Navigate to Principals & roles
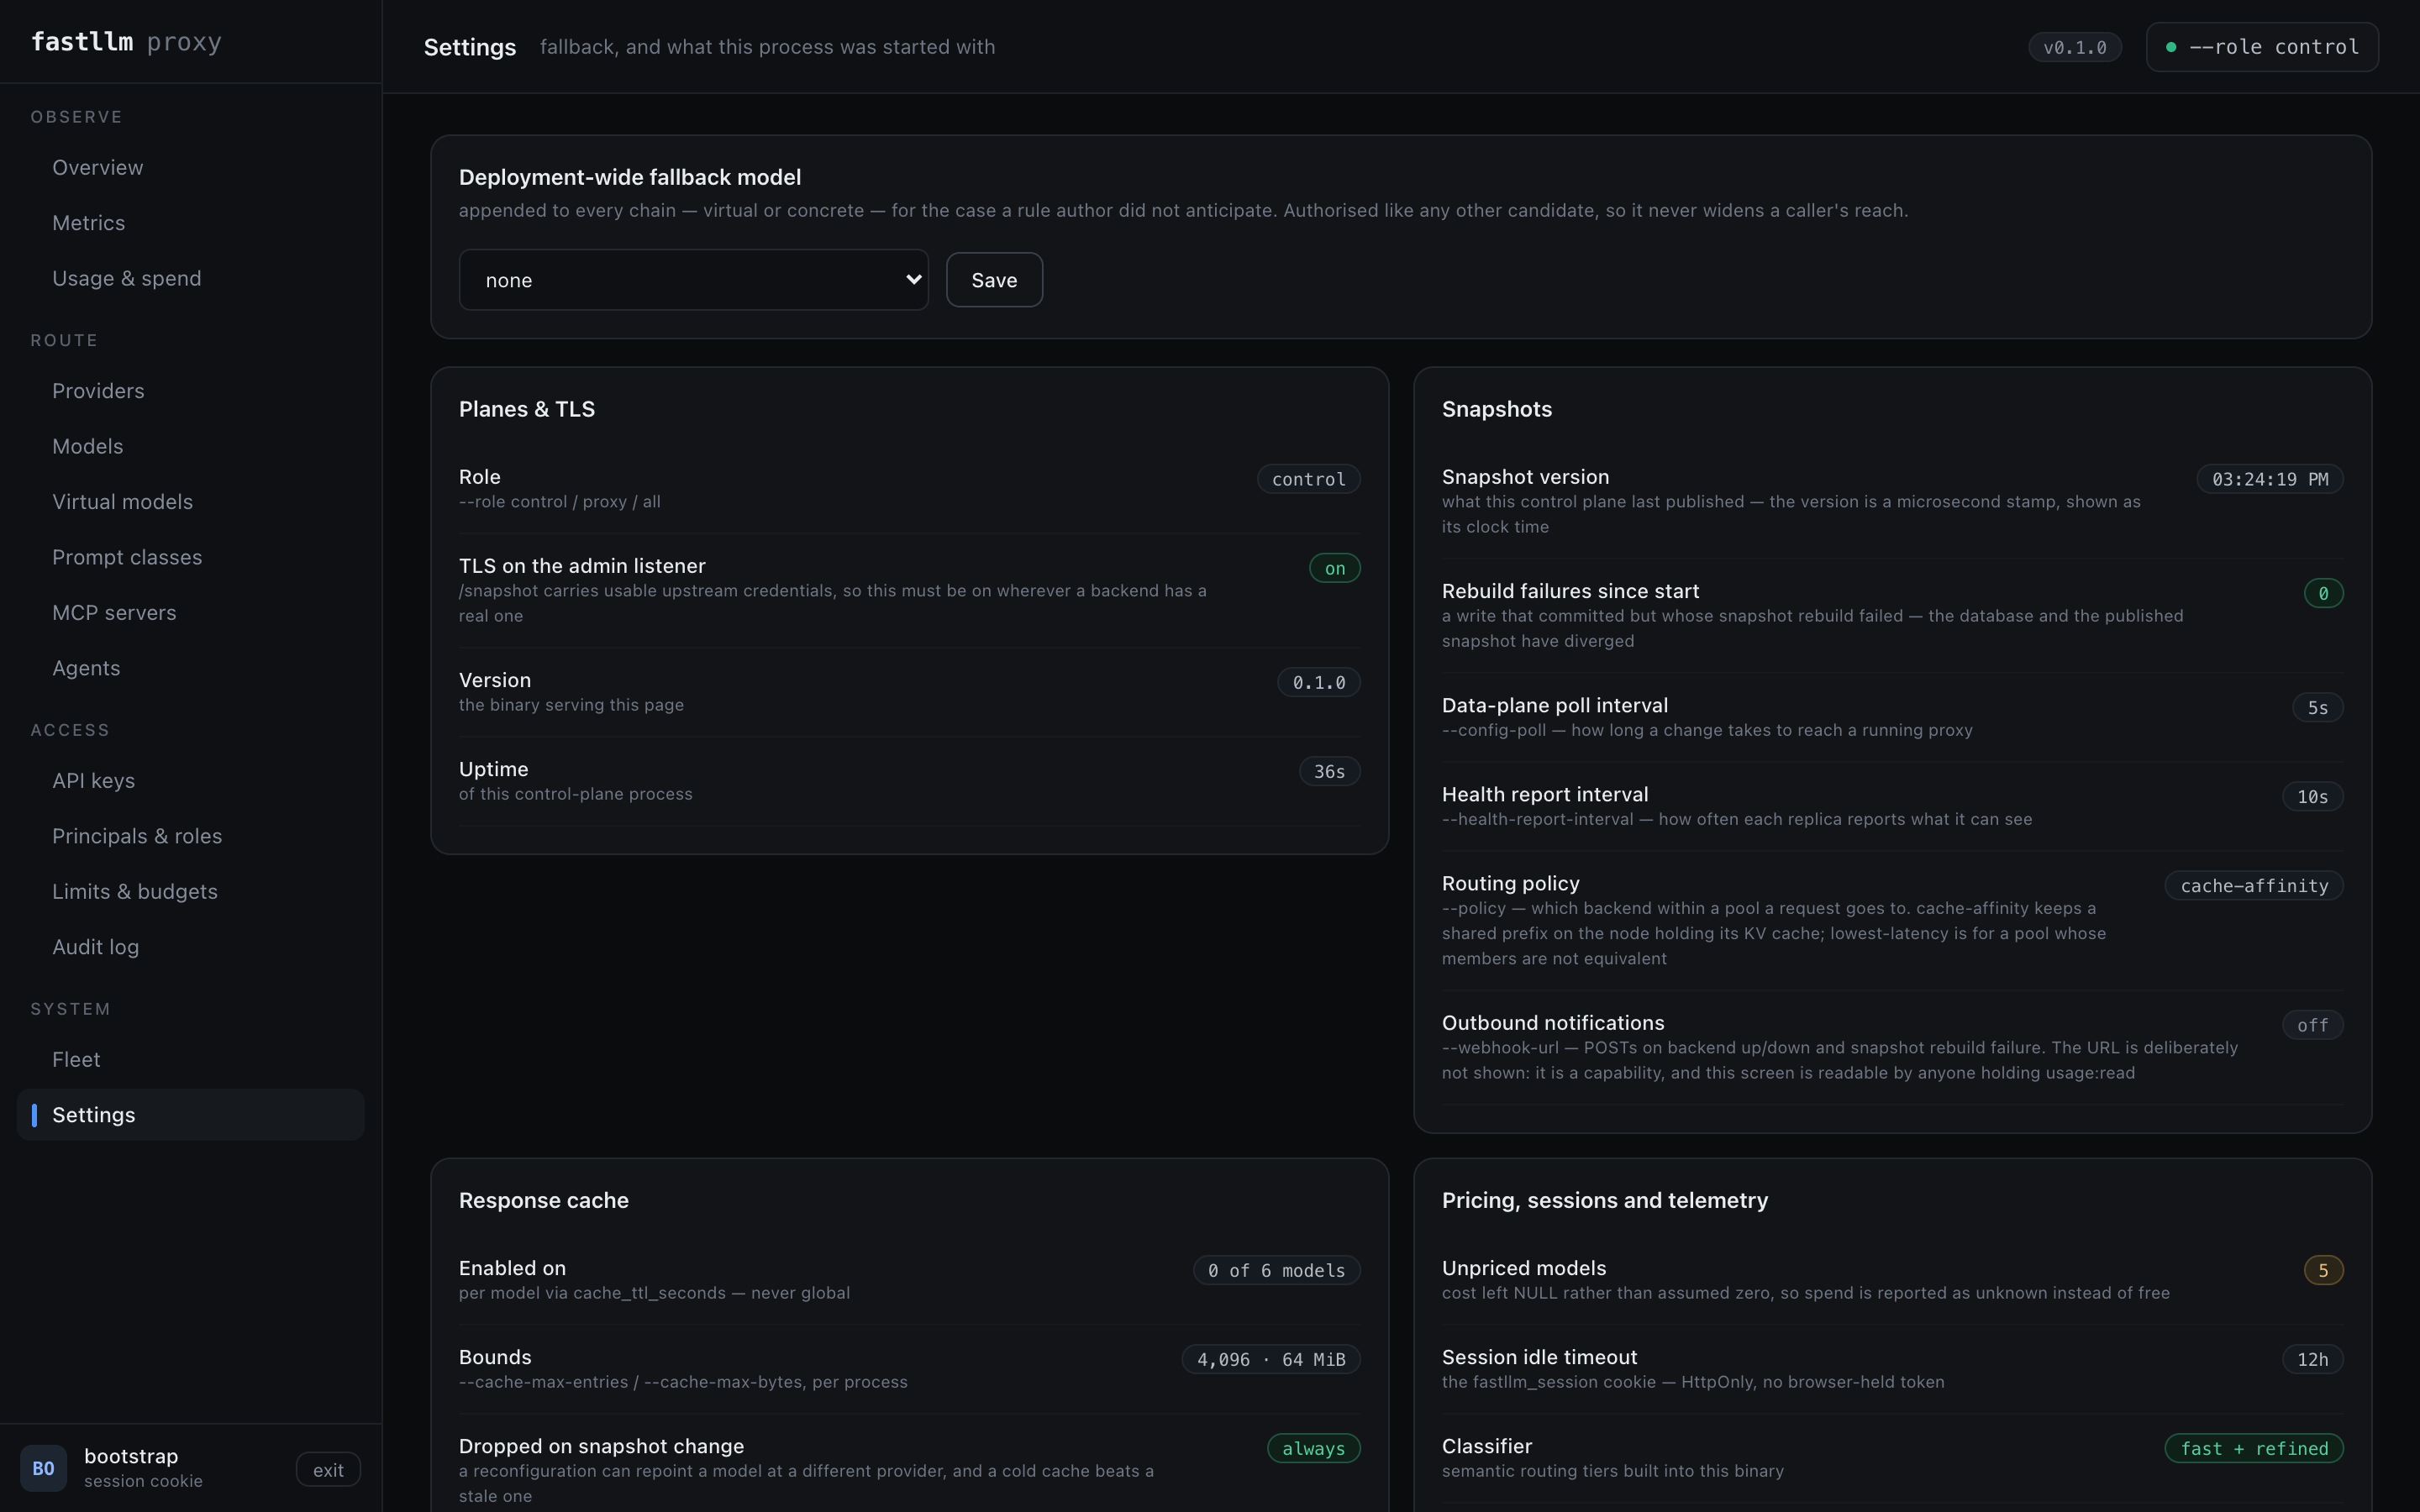 190,836
